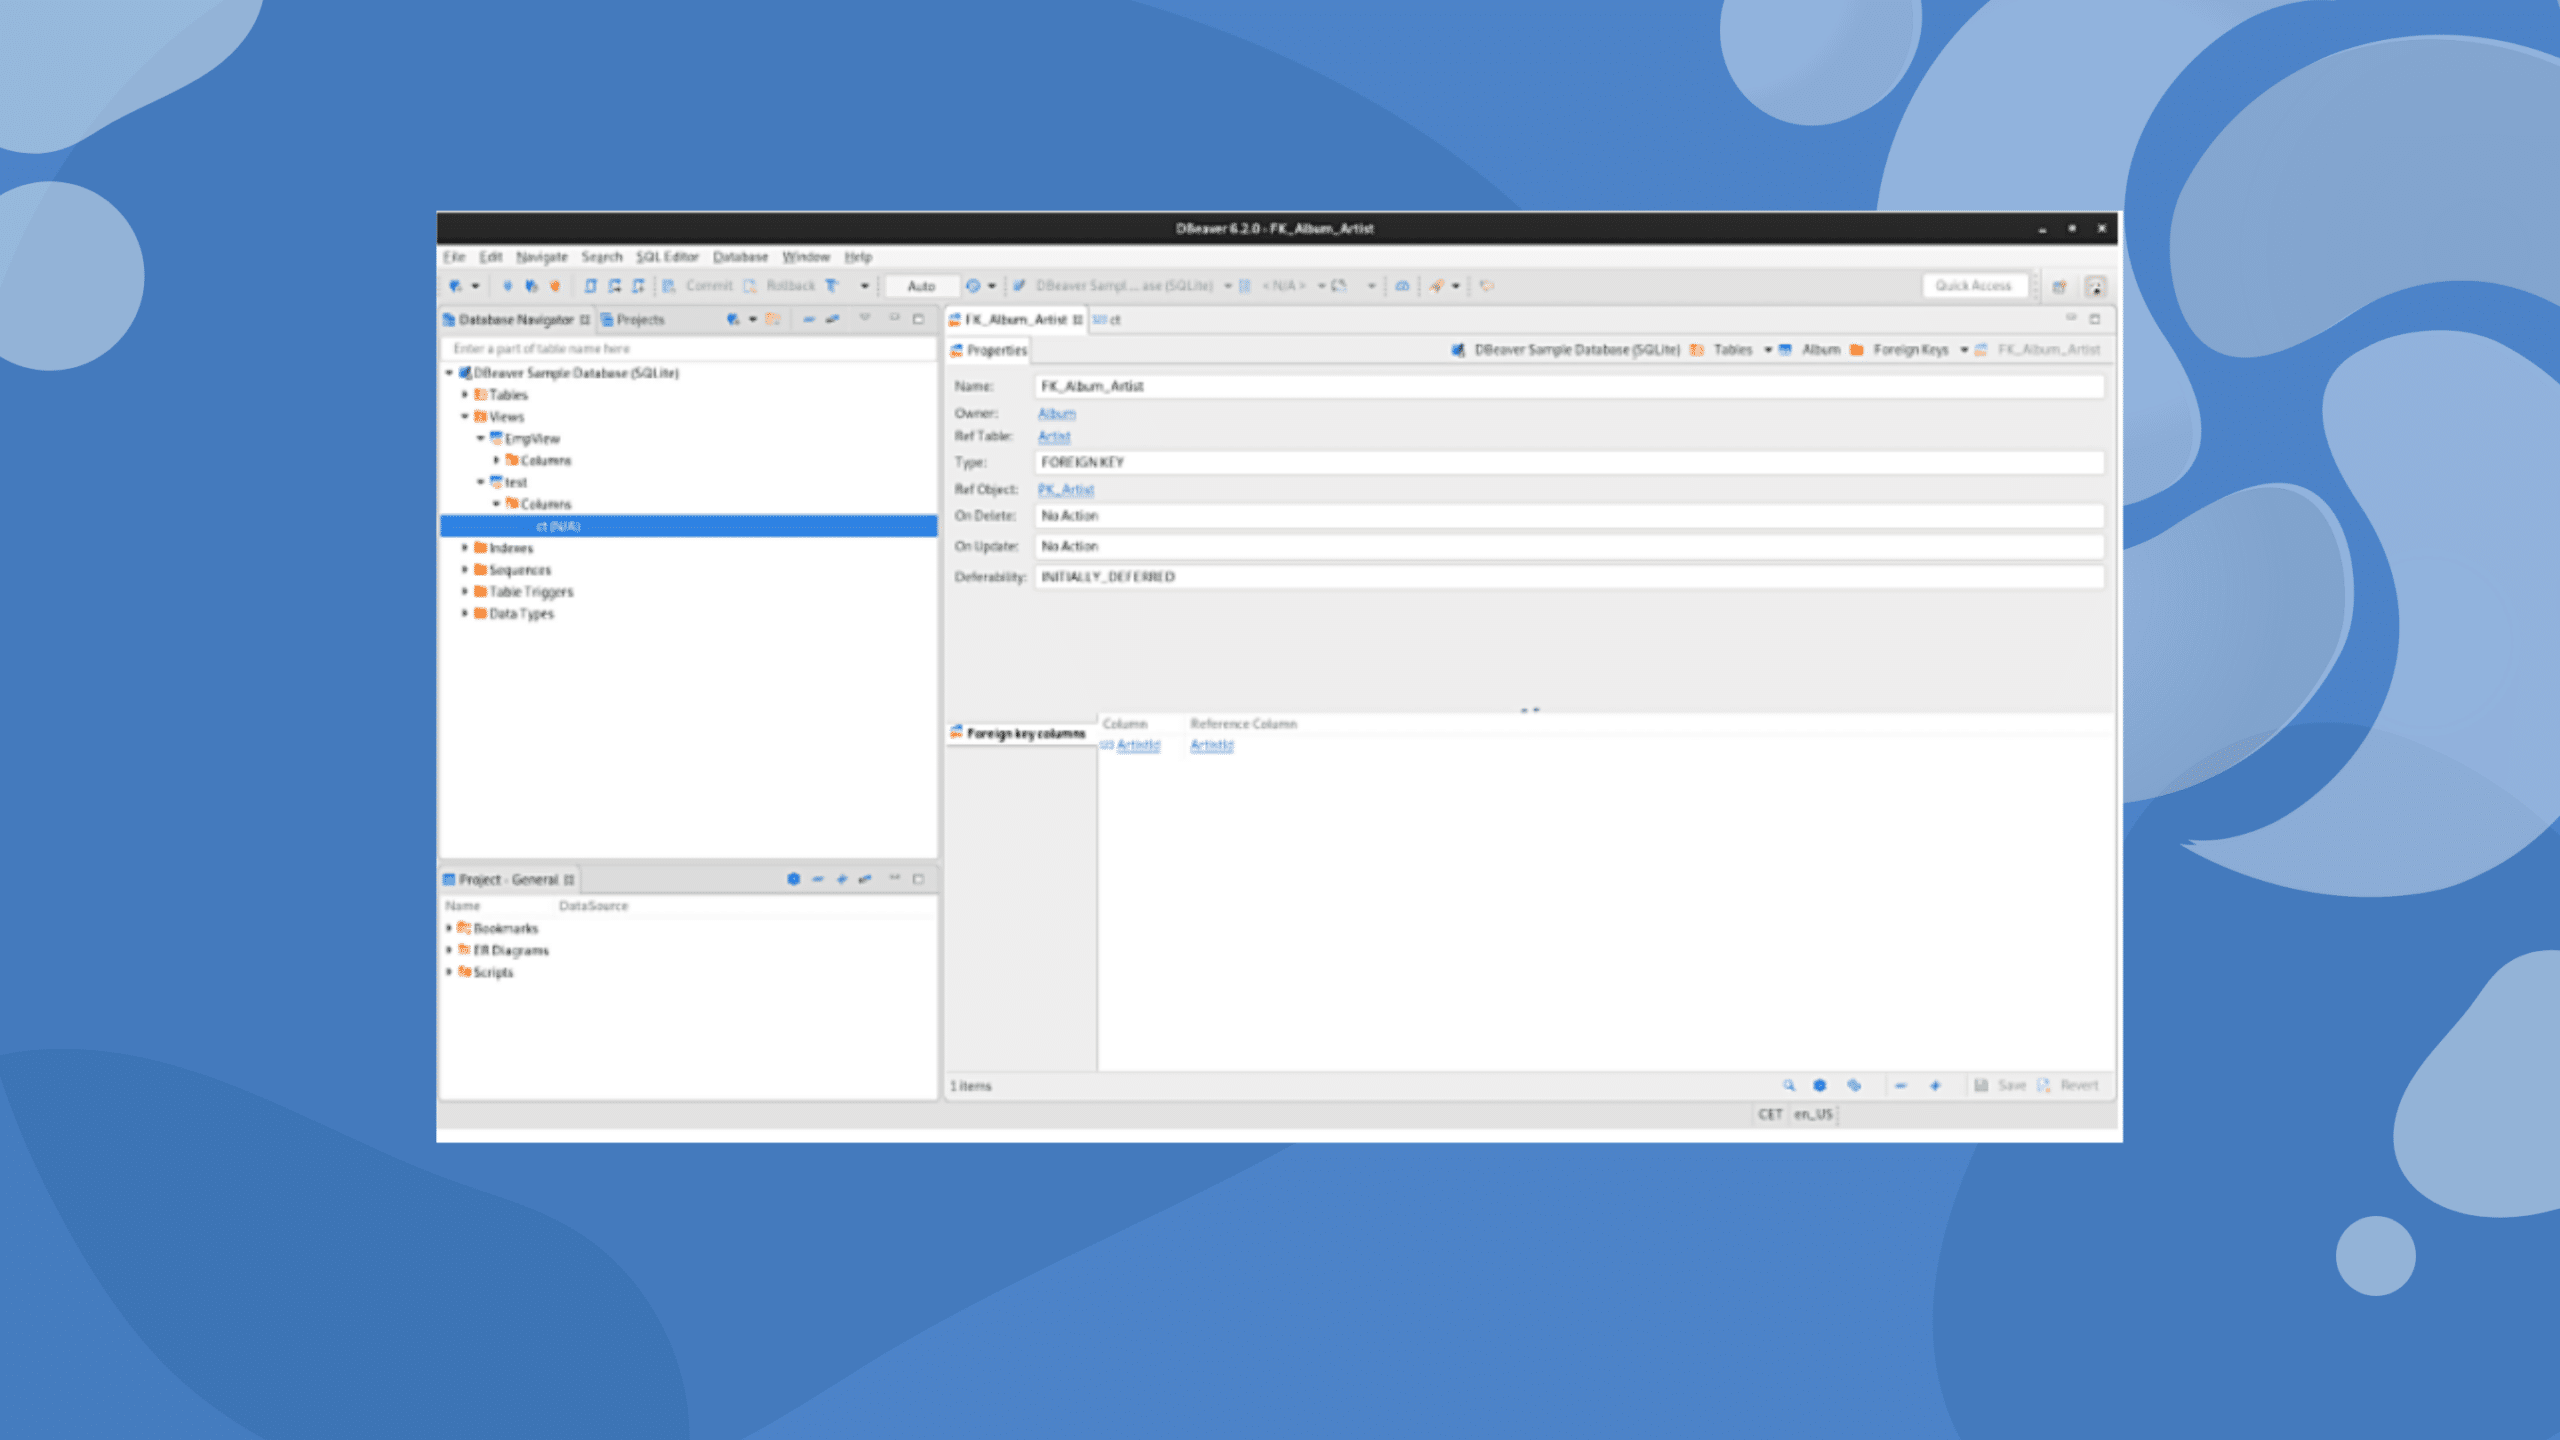
Task: Click the rocket icon in the main toolbar
Action: coord(1436,286)
